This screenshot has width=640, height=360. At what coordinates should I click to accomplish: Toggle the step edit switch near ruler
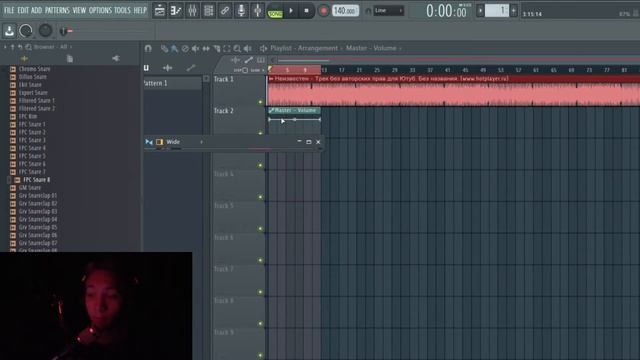(x=245, y=70)
